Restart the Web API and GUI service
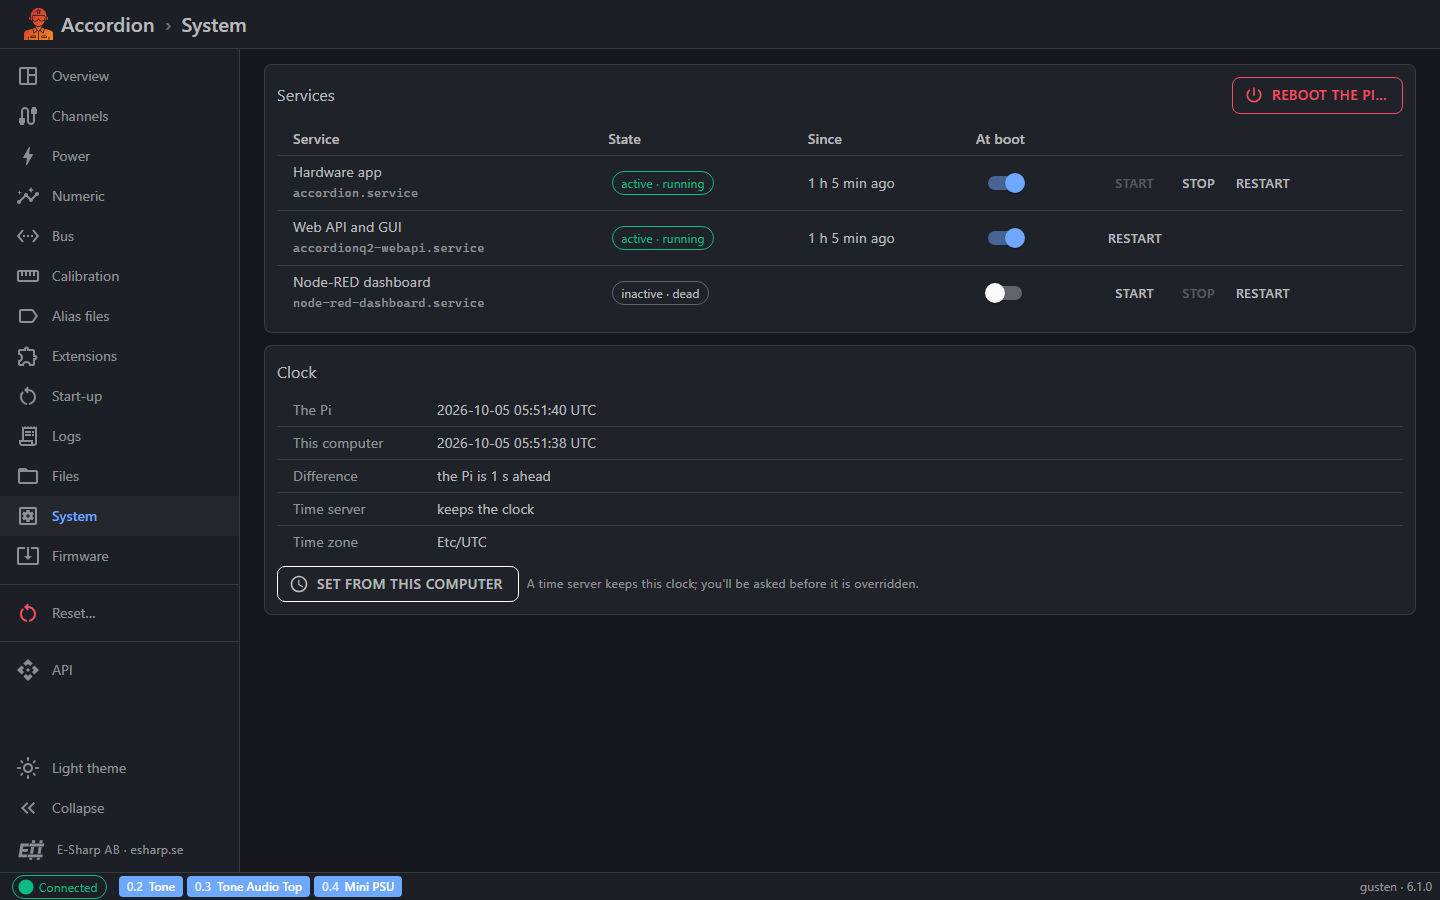Image resolution: width=1440 pixels, height=900 pixels. click(x=1134, y=238)
